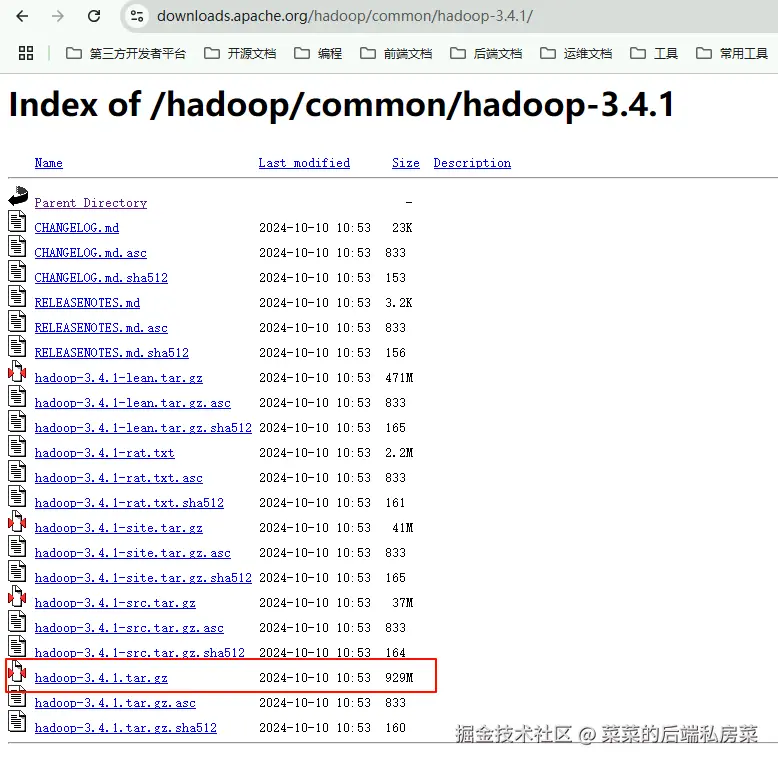This screenshot has width=778, height=765.
Task: Open site information icon in address bar
Action: point(137,16)
